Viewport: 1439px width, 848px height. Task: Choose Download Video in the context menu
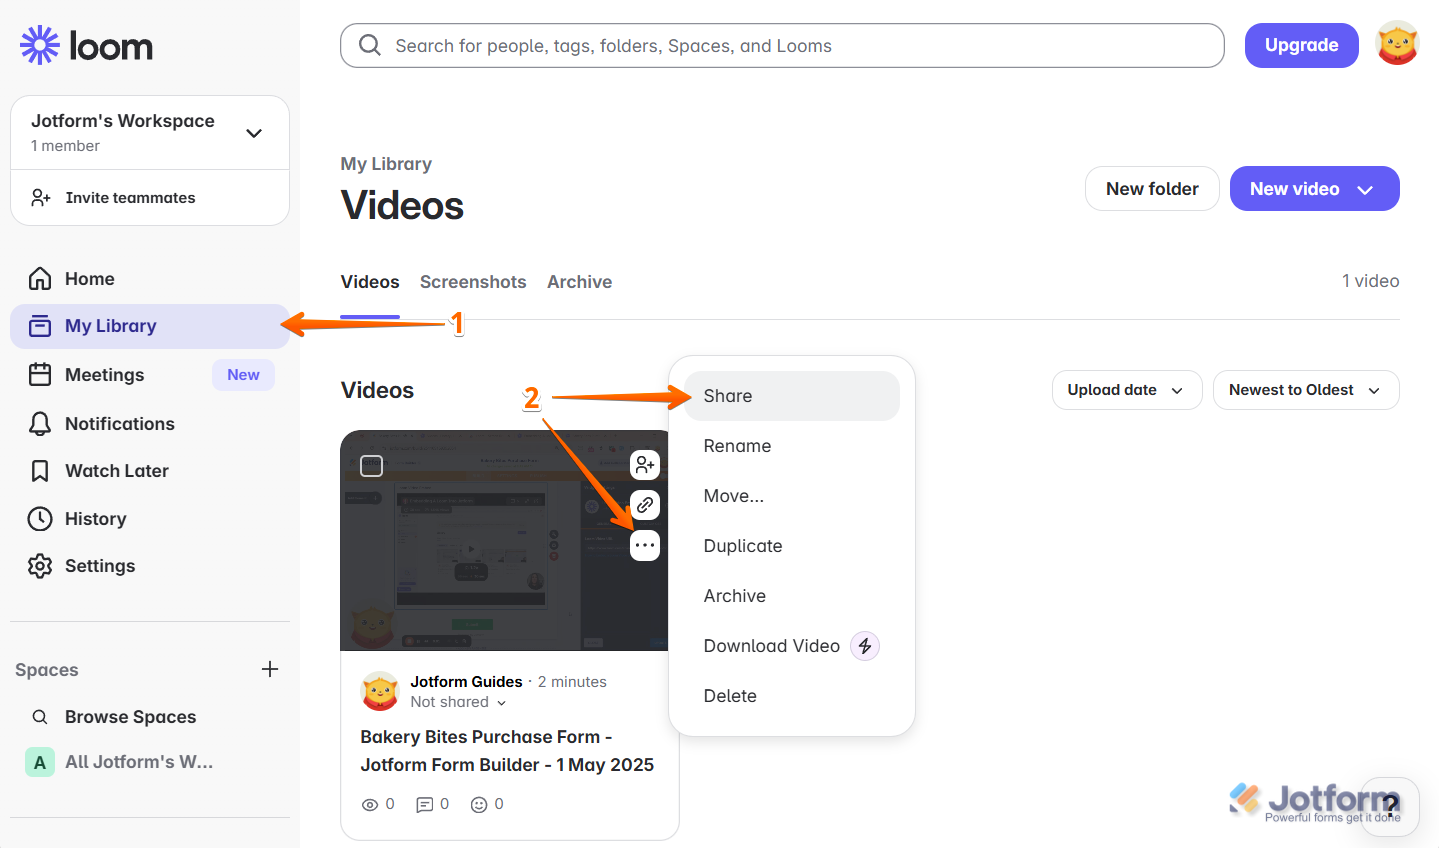[x=771, y=646]
